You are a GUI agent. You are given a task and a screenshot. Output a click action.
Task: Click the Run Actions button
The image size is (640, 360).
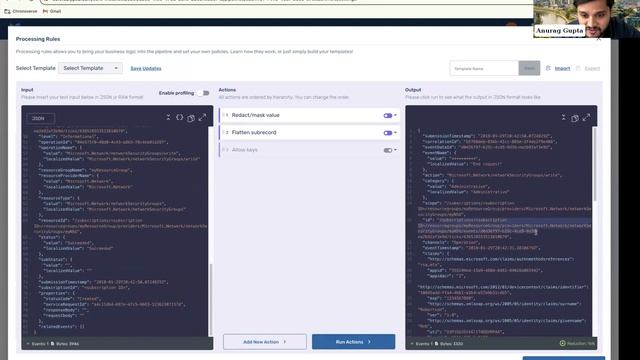(353, 342)
